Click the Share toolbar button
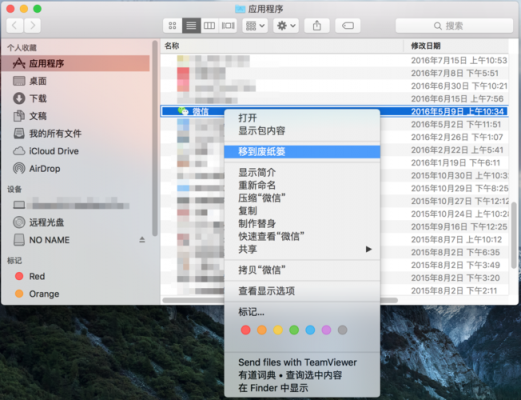The image size is (521, 400). coord(317,26)
